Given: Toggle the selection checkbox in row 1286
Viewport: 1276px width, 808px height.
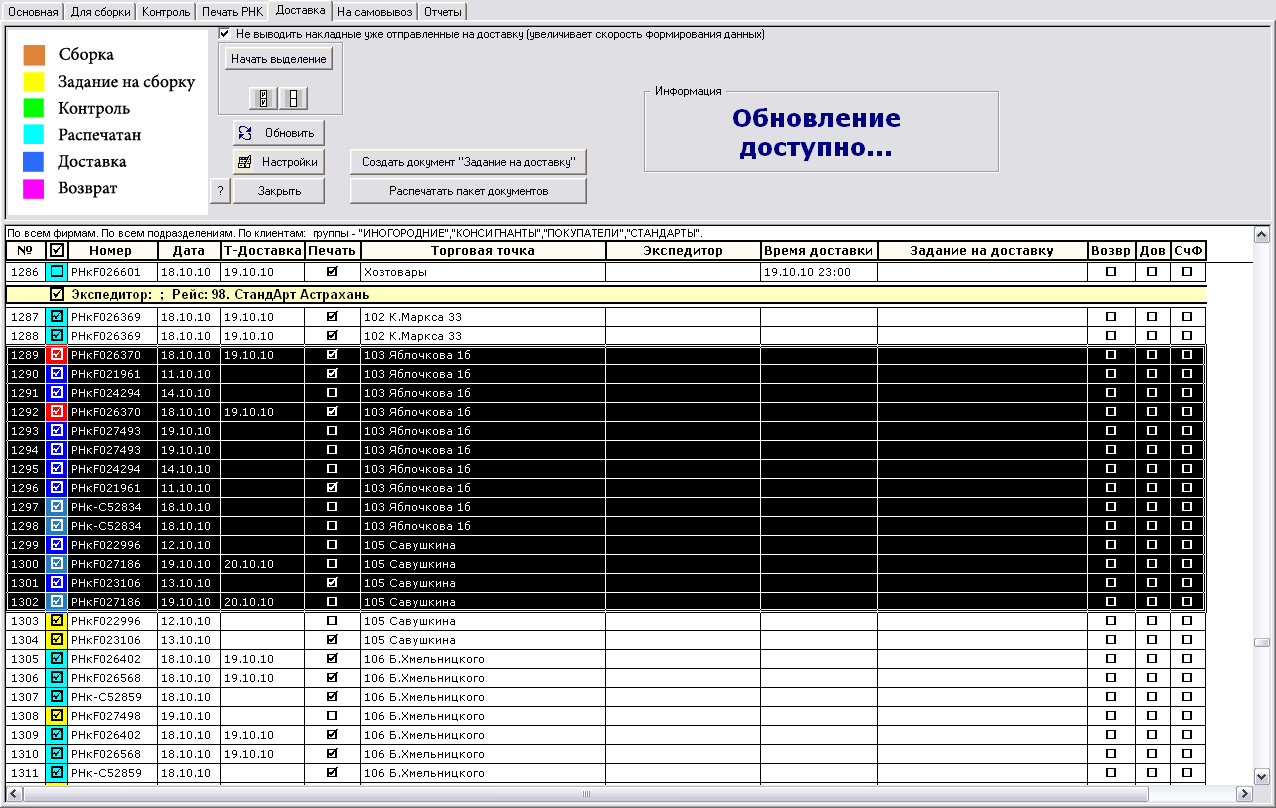Looking at the screenshot, I should tap(57, 272).
